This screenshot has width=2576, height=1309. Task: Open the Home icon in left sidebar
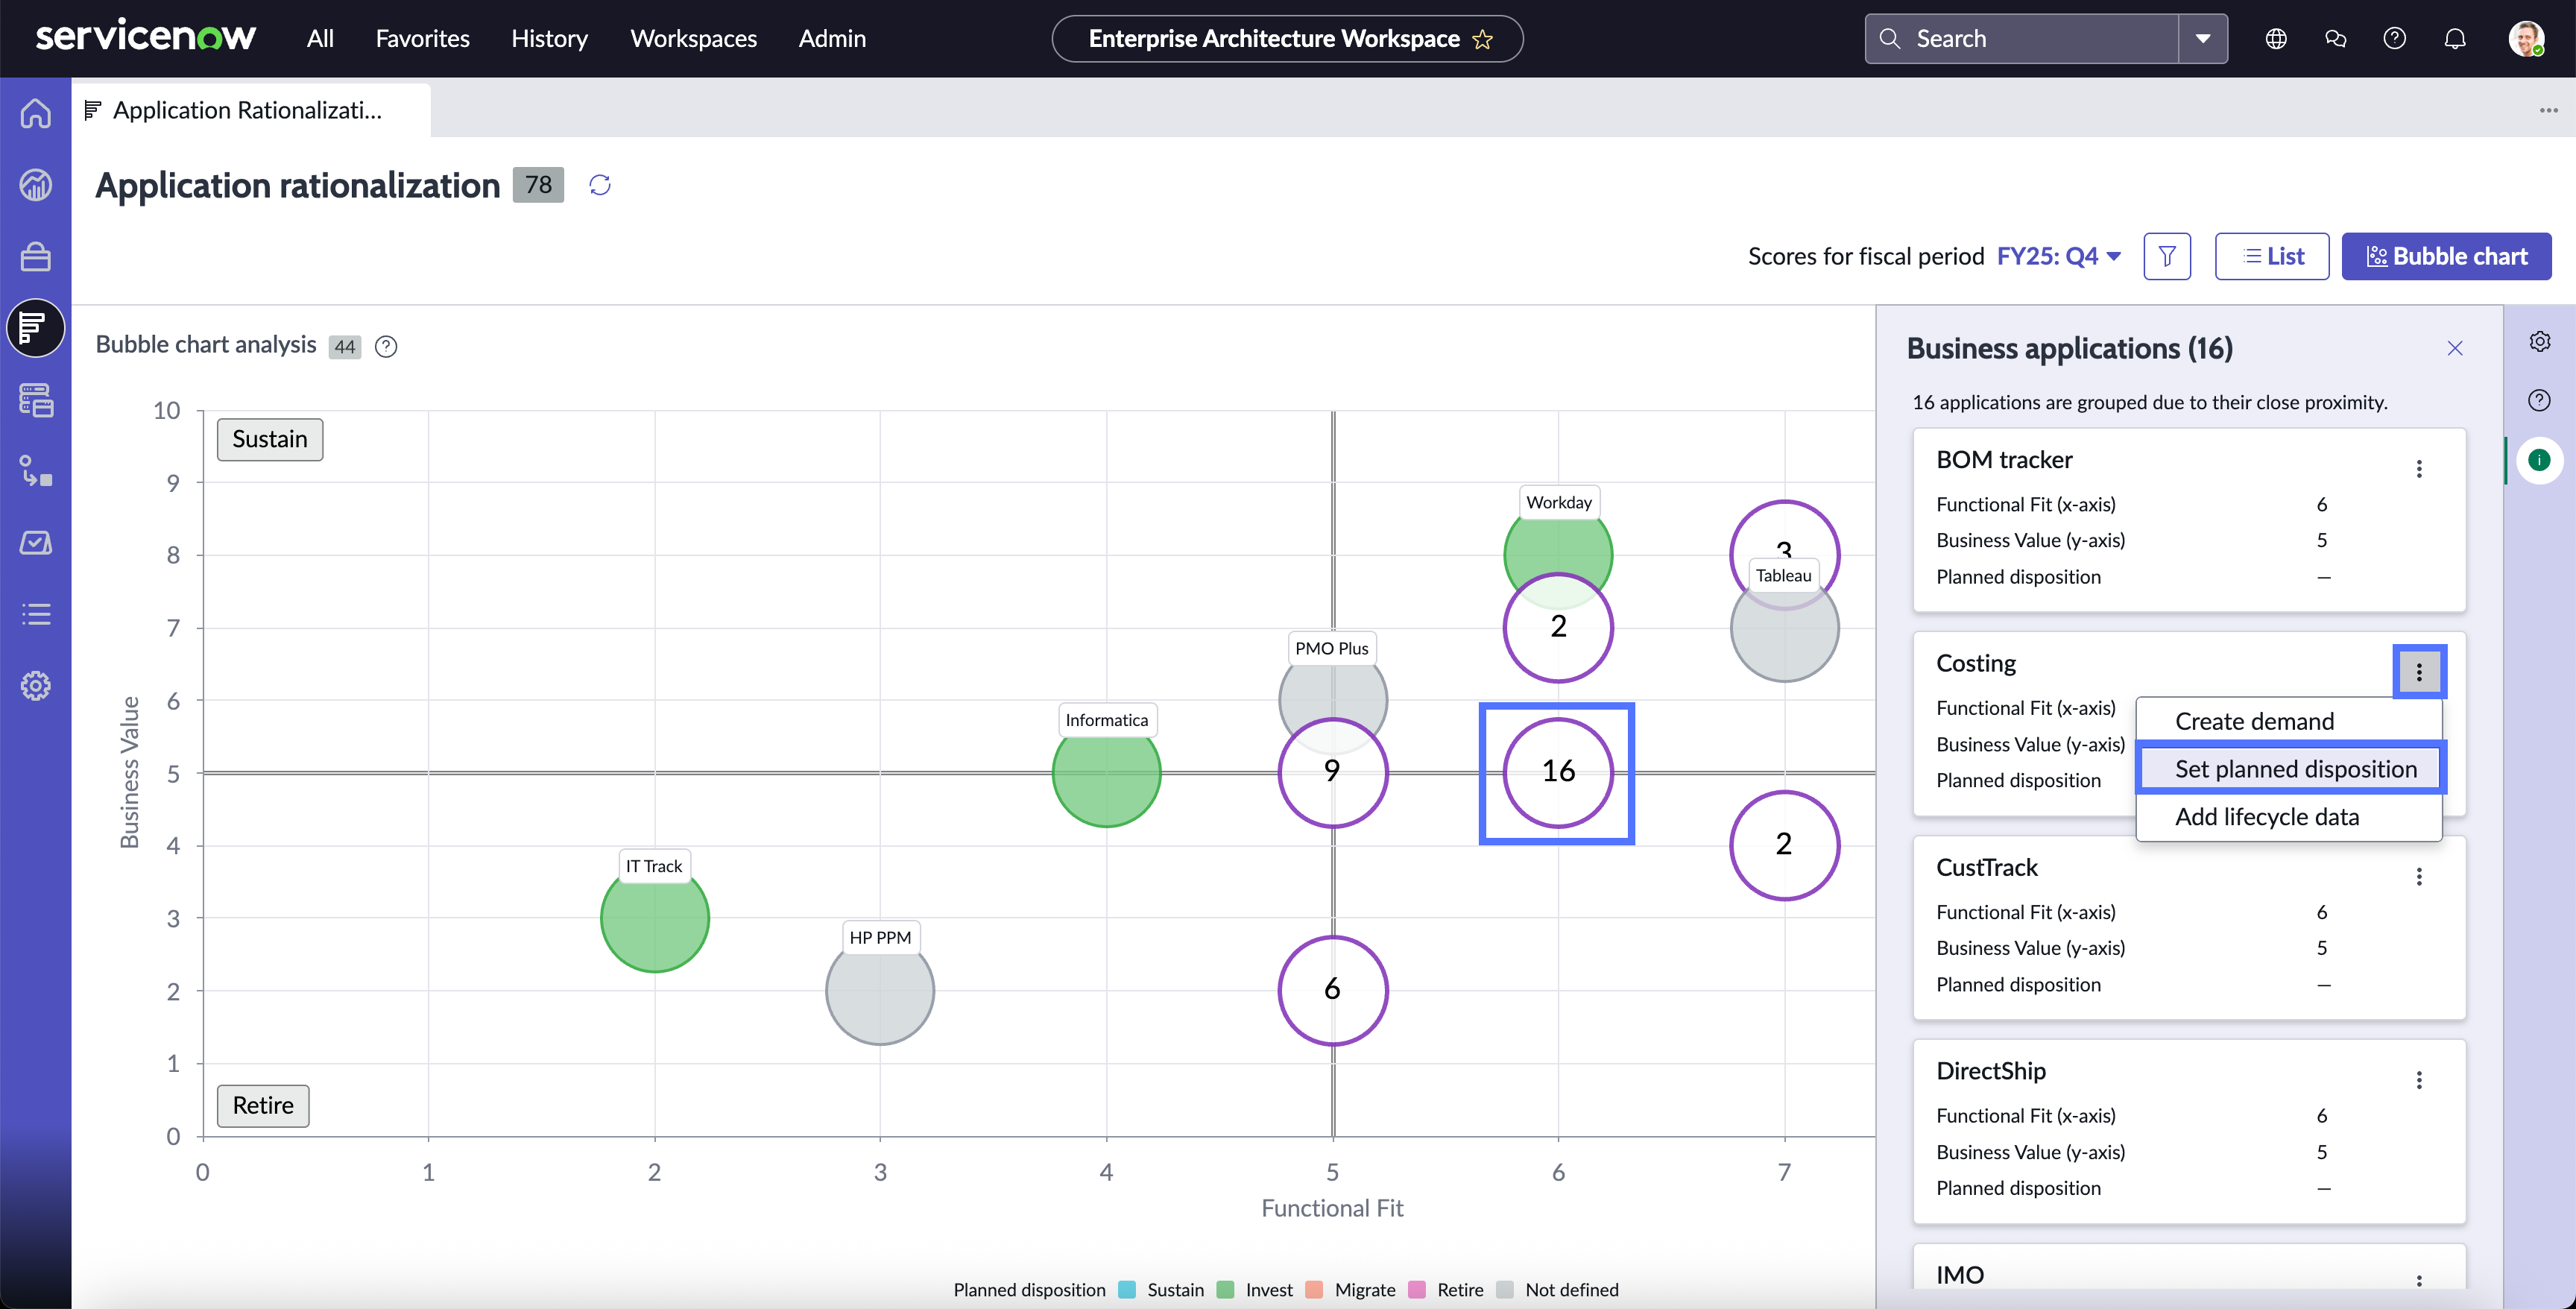pos(36,113)
